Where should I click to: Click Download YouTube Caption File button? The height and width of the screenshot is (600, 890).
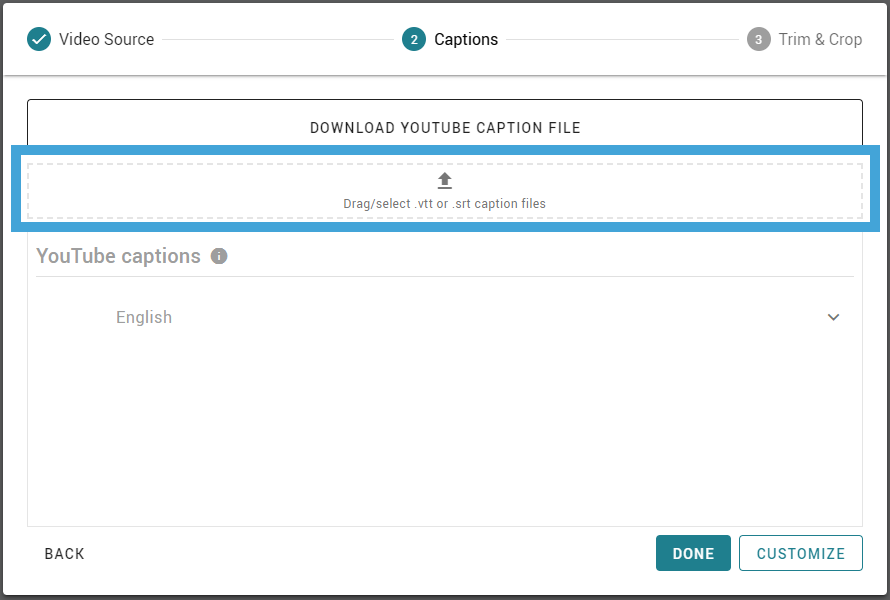pos(445,127)
